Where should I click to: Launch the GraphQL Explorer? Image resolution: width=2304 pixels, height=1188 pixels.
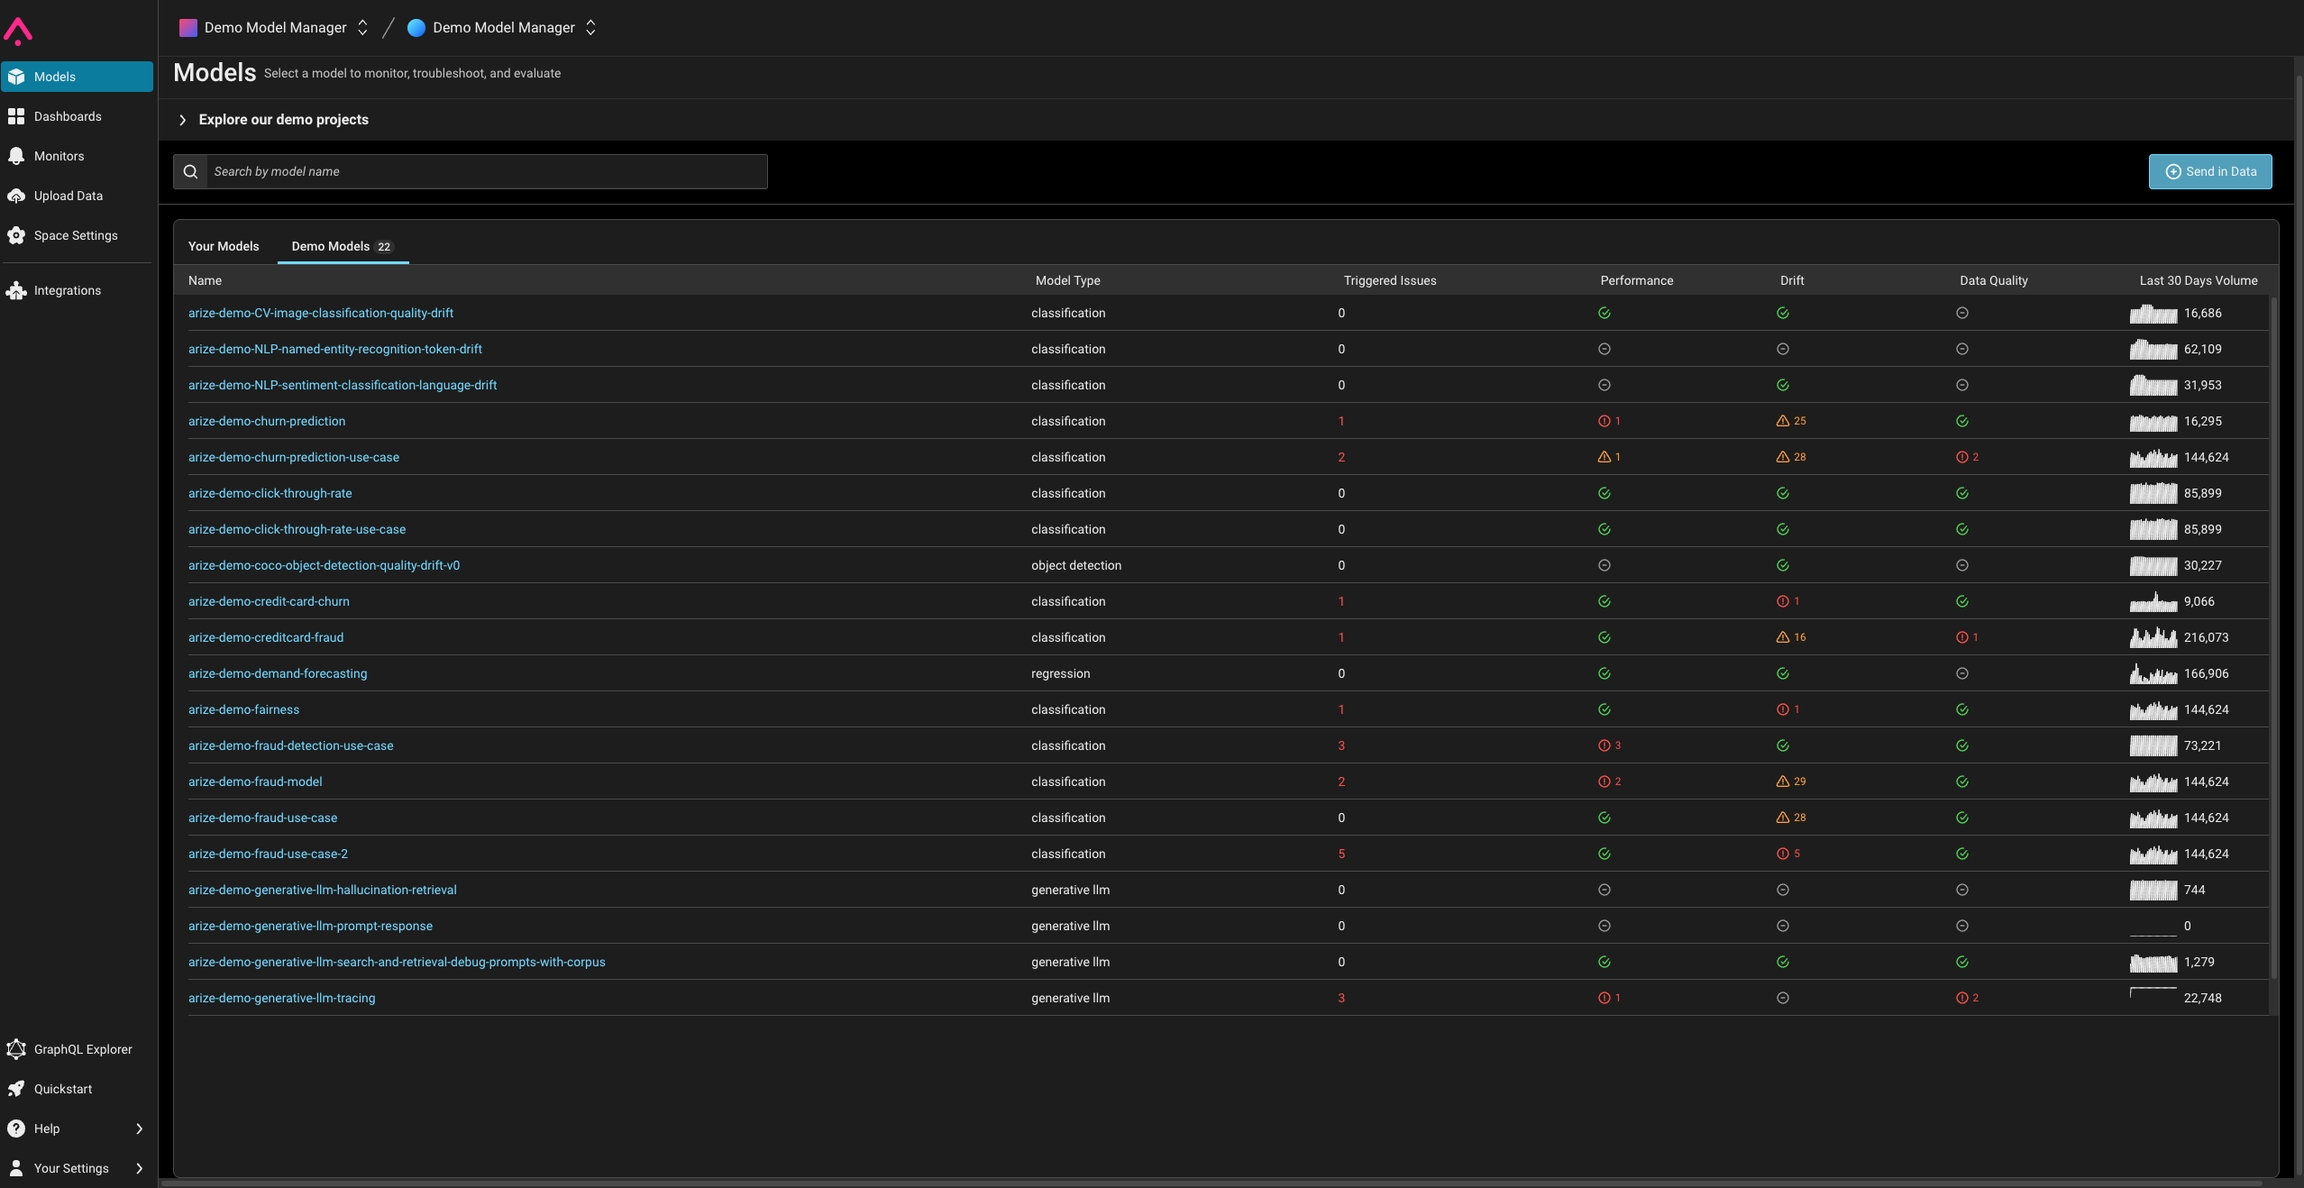click(82, 1049)
